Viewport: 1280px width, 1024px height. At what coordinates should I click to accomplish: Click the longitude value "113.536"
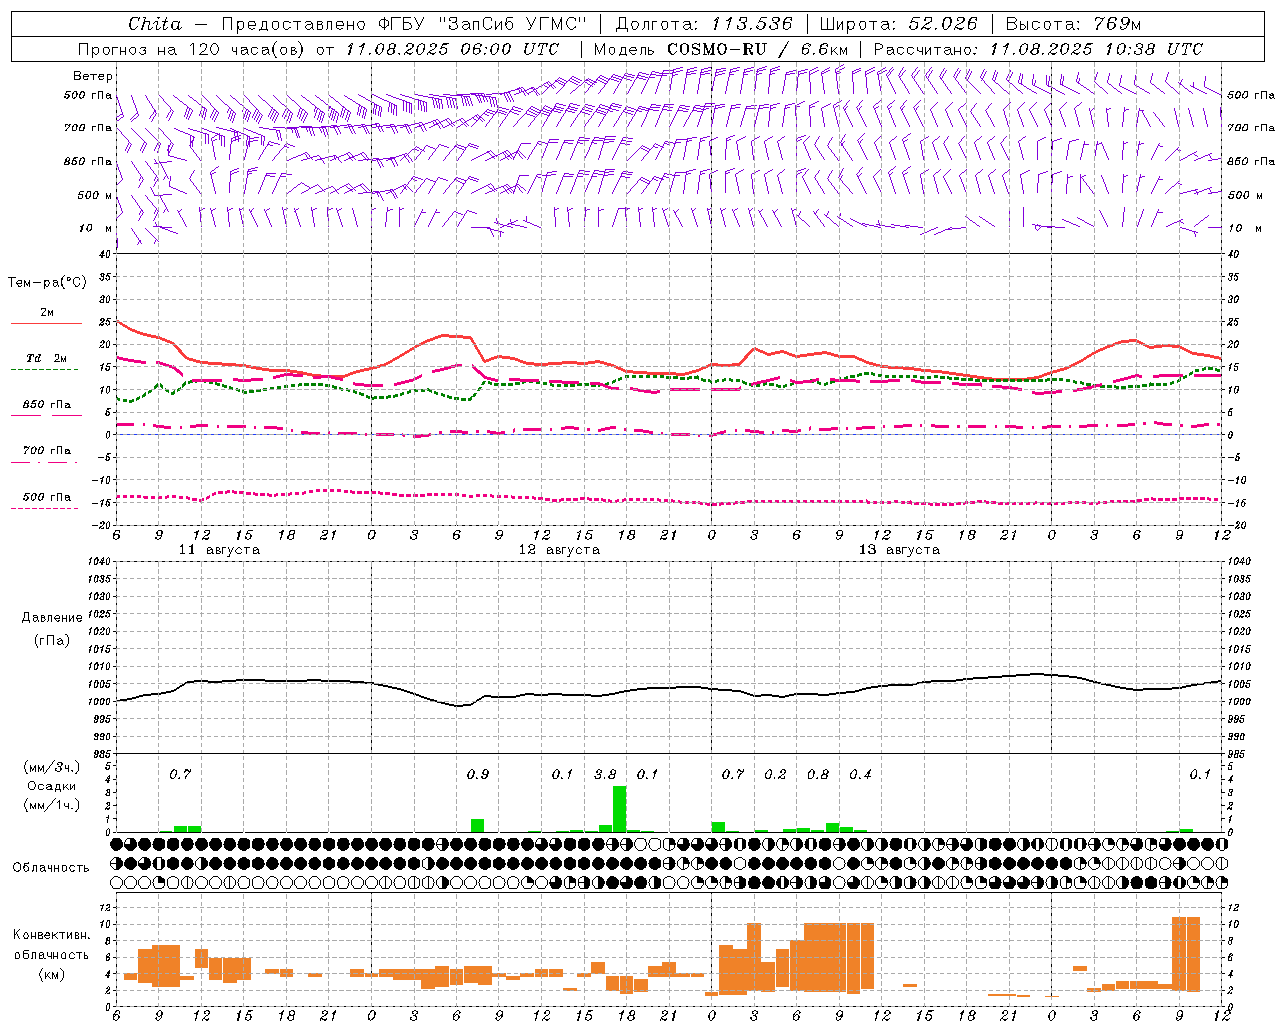tap(752, 24)
